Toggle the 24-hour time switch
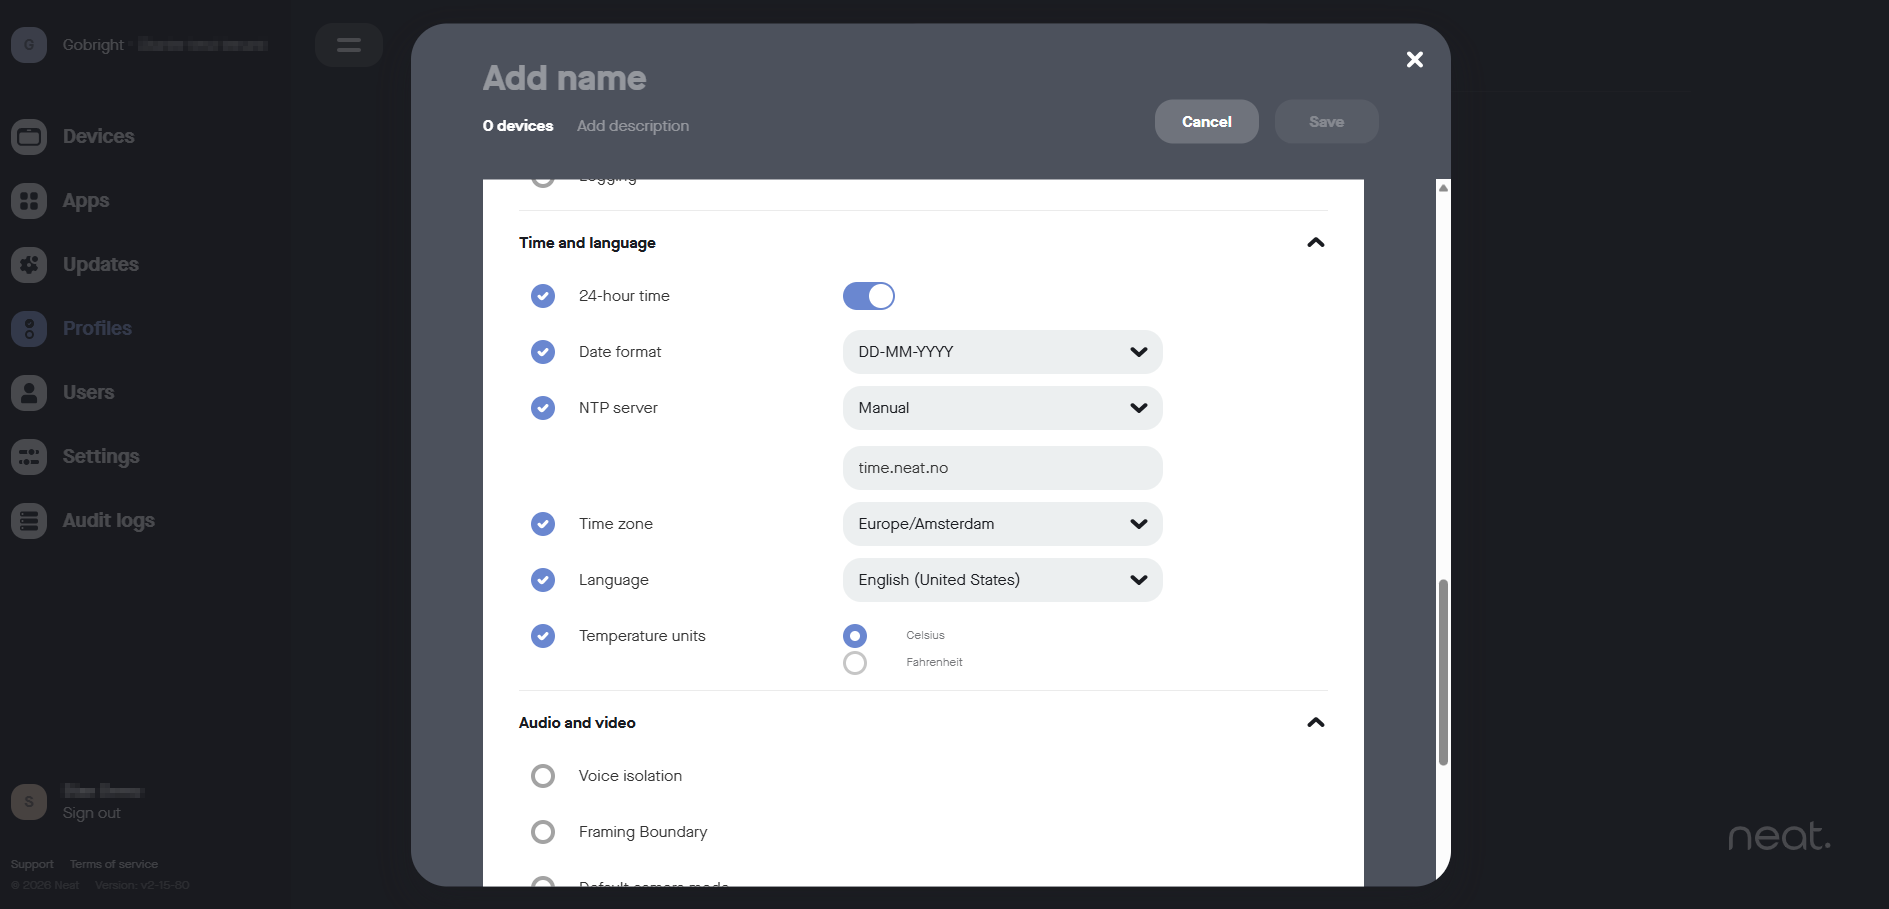This screenshot has width=1889, height=909. click(868, 296)
